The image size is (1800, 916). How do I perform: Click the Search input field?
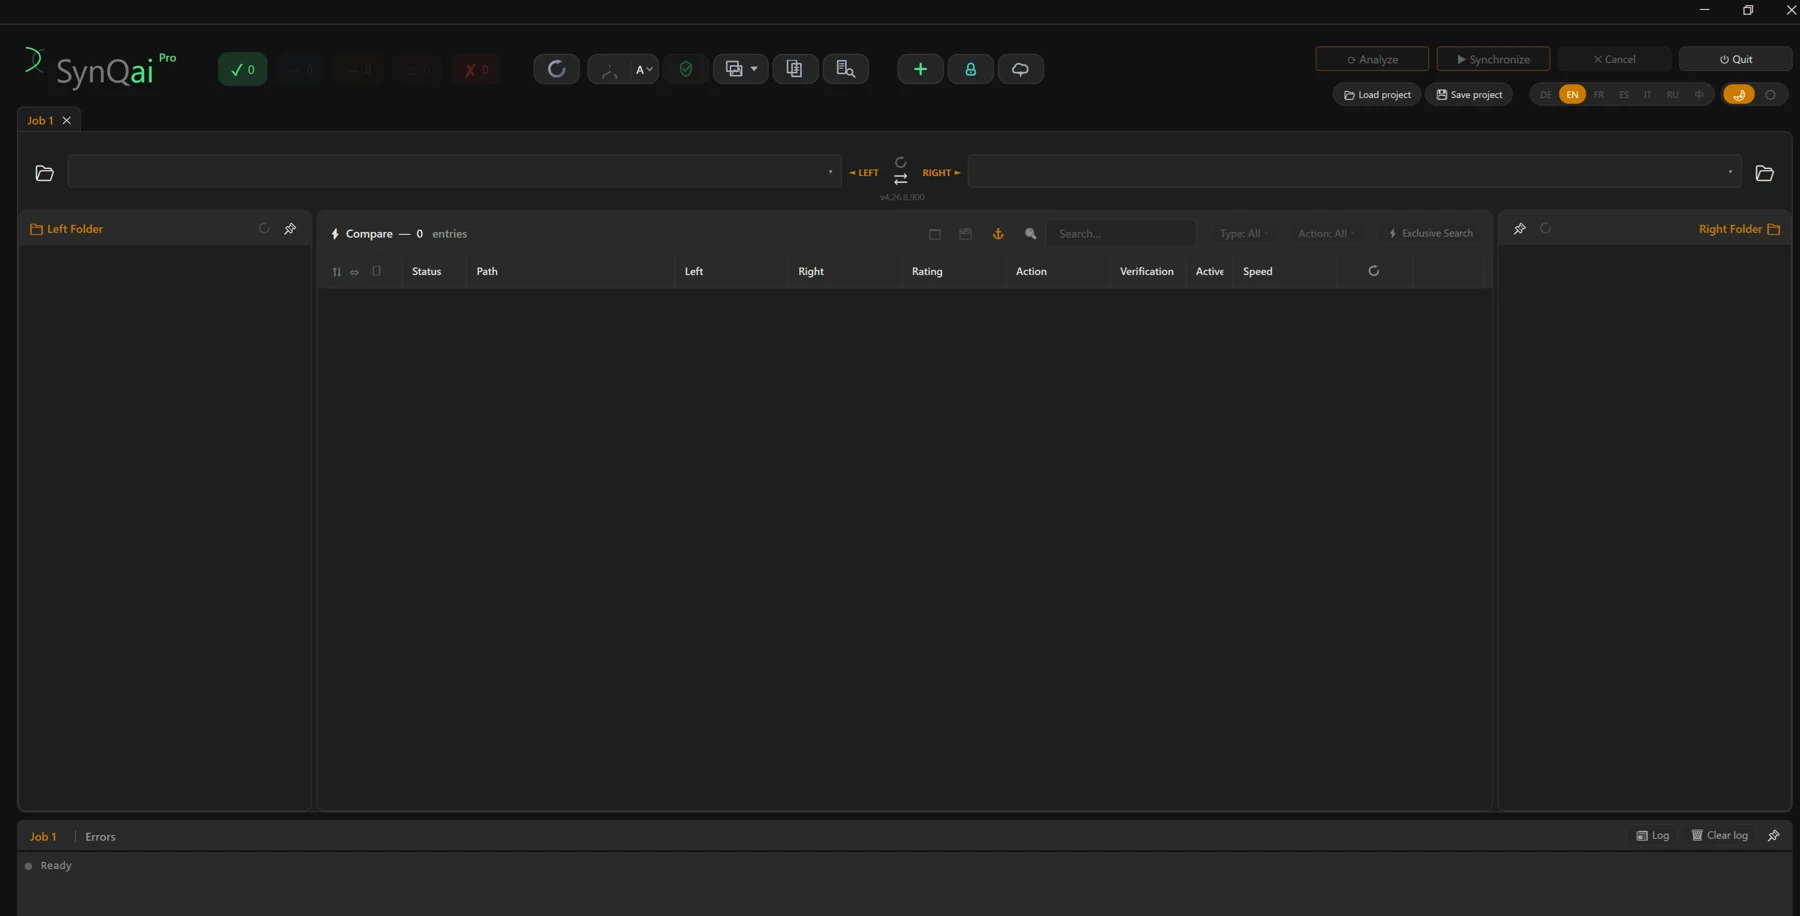coord(1121,233)
